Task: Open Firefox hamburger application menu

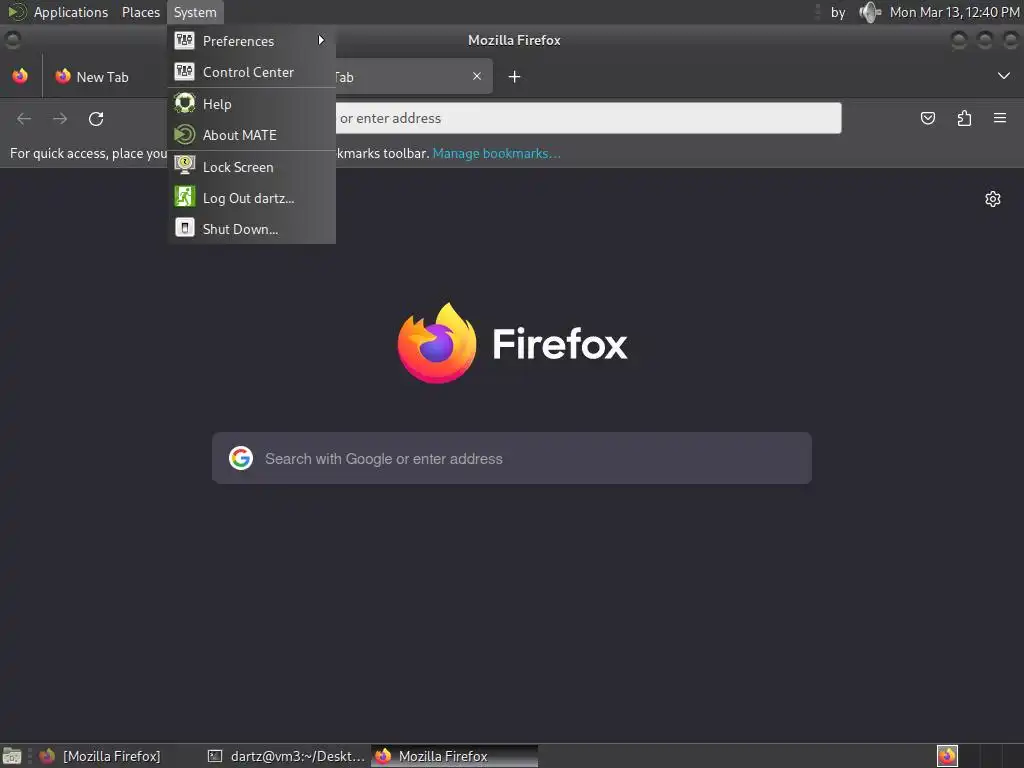Action: 1000,118
